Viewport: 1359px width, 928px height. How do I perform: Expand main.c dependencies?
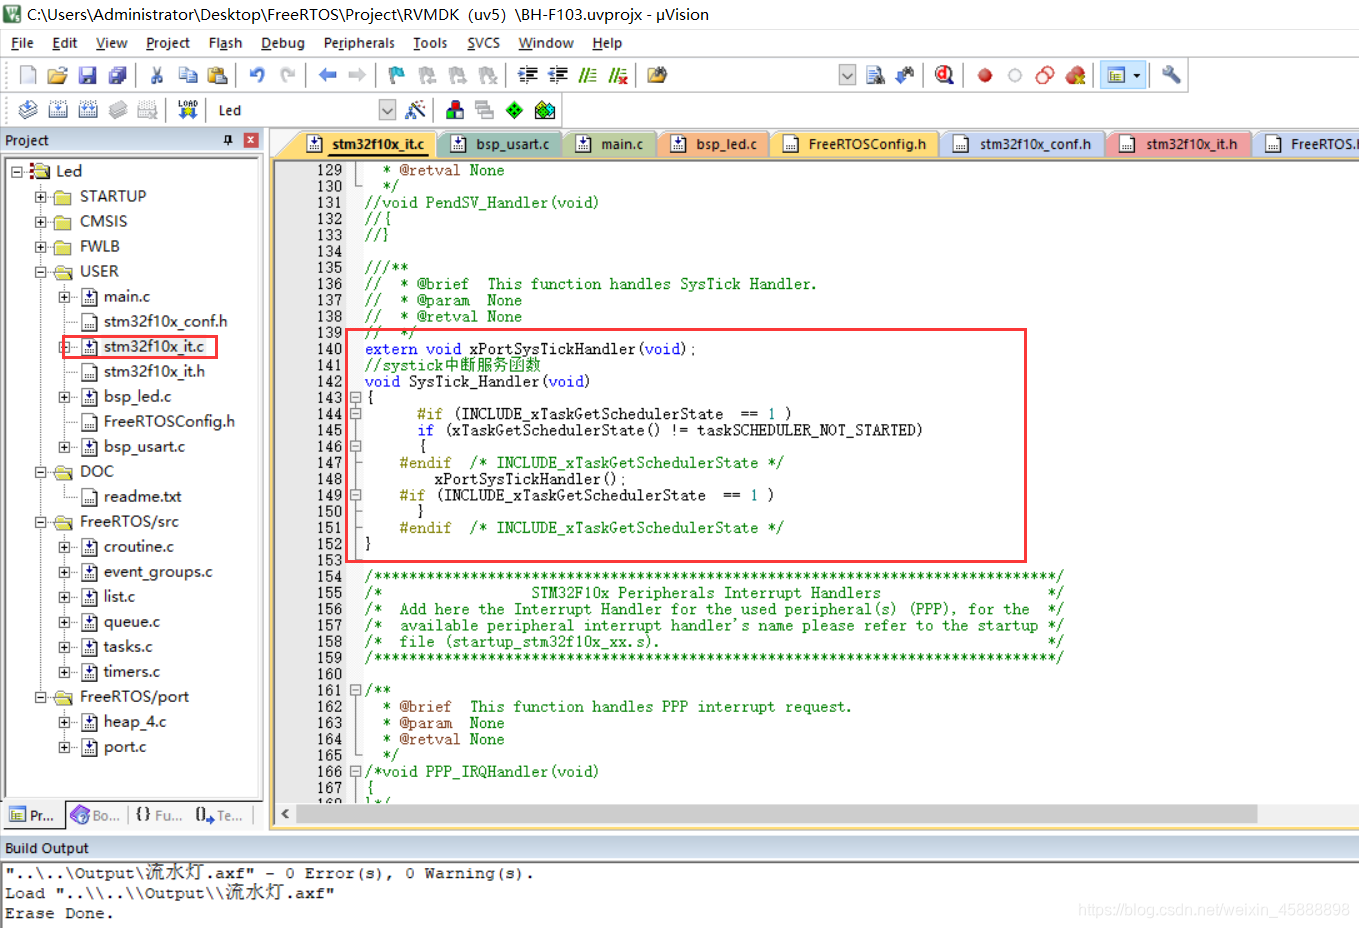coord(65,297)
